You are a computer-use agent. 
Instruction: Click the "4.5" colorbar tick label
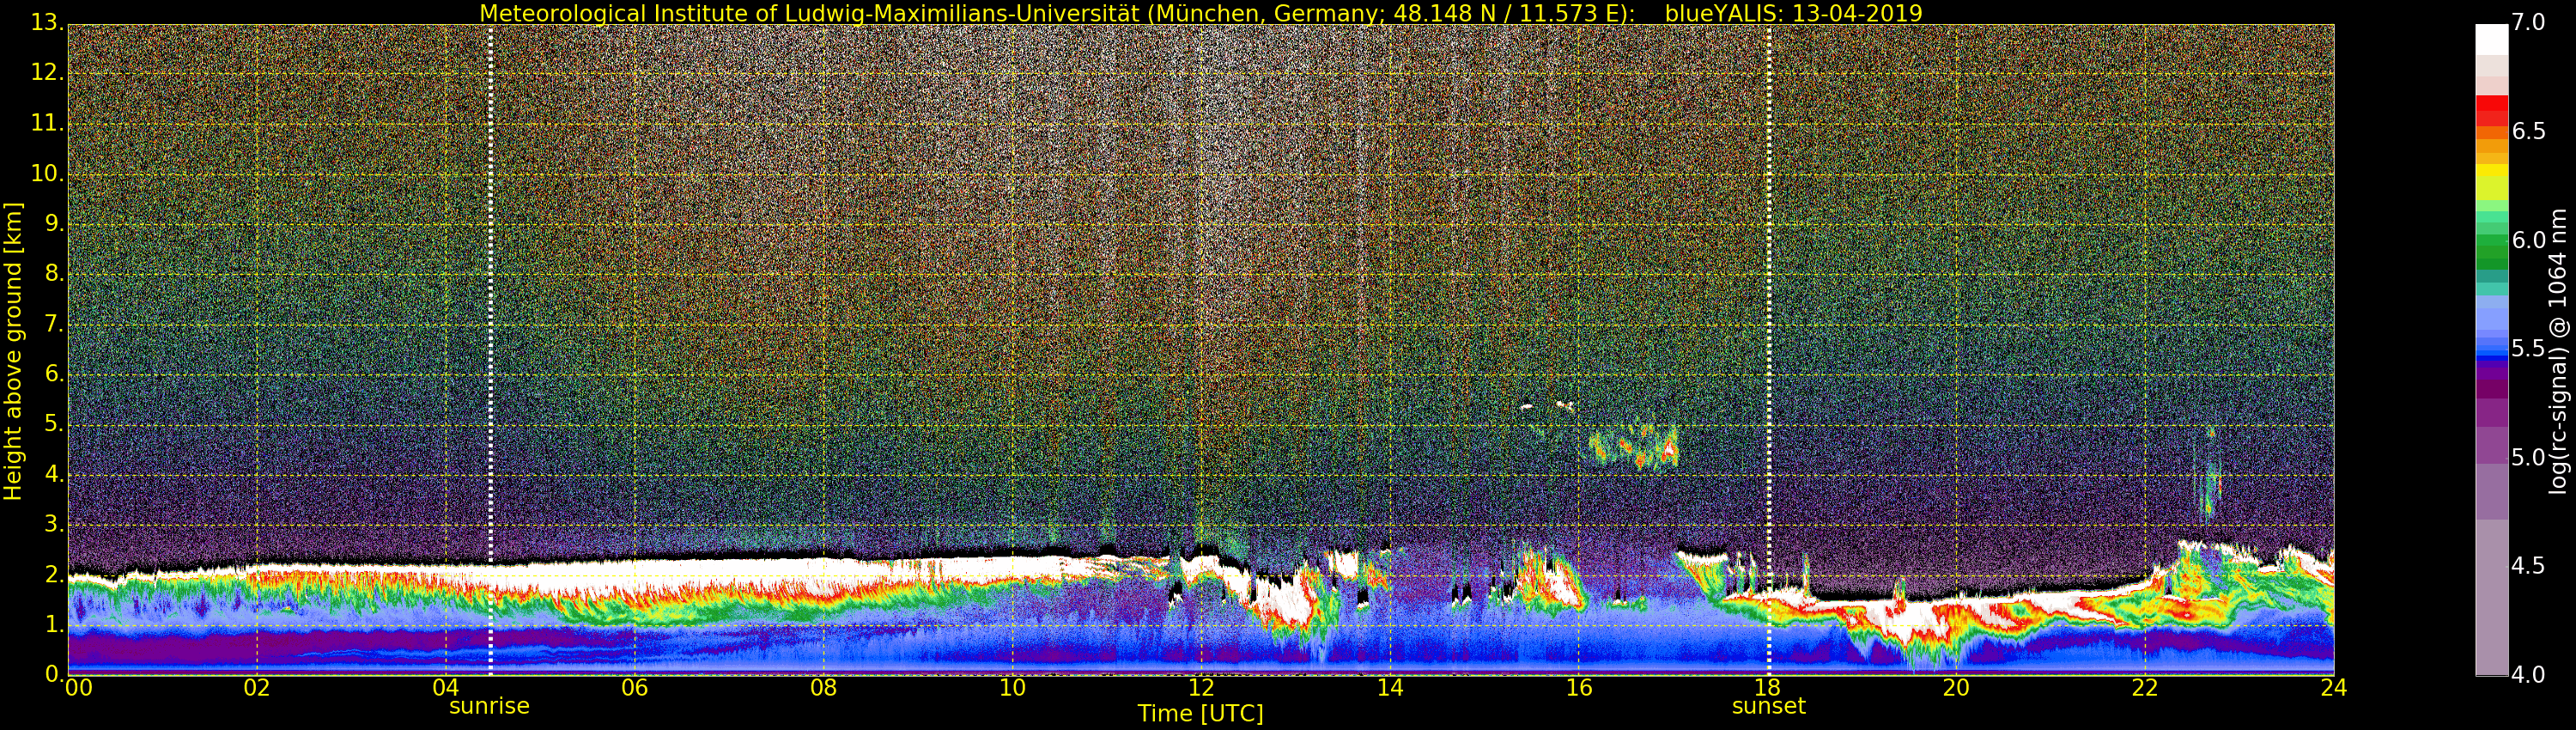coord(2527,566)
